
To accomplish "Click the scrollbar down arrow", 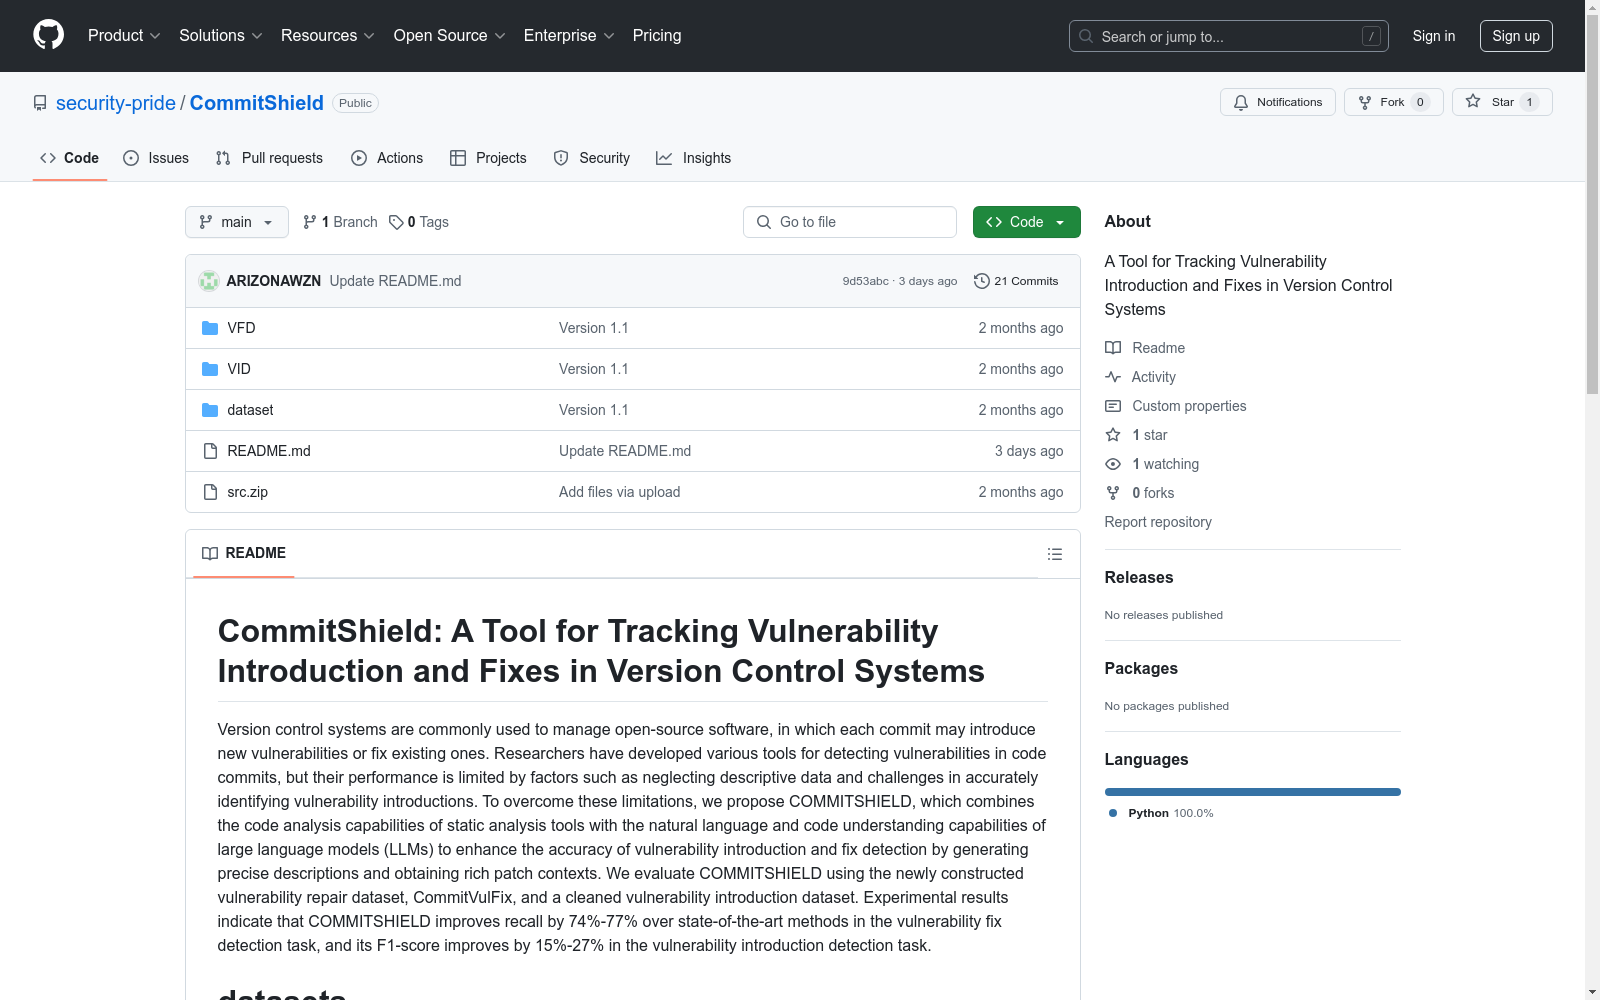I will pos(1592,992).
